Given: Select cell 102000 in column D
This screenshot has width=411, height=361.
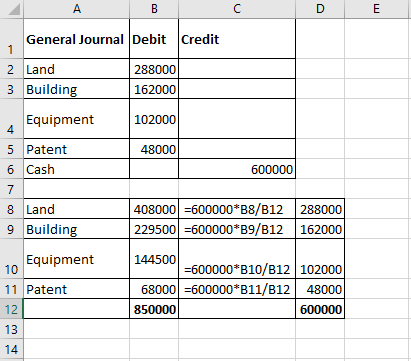Looking at the screenshot, I should (320, 259).
